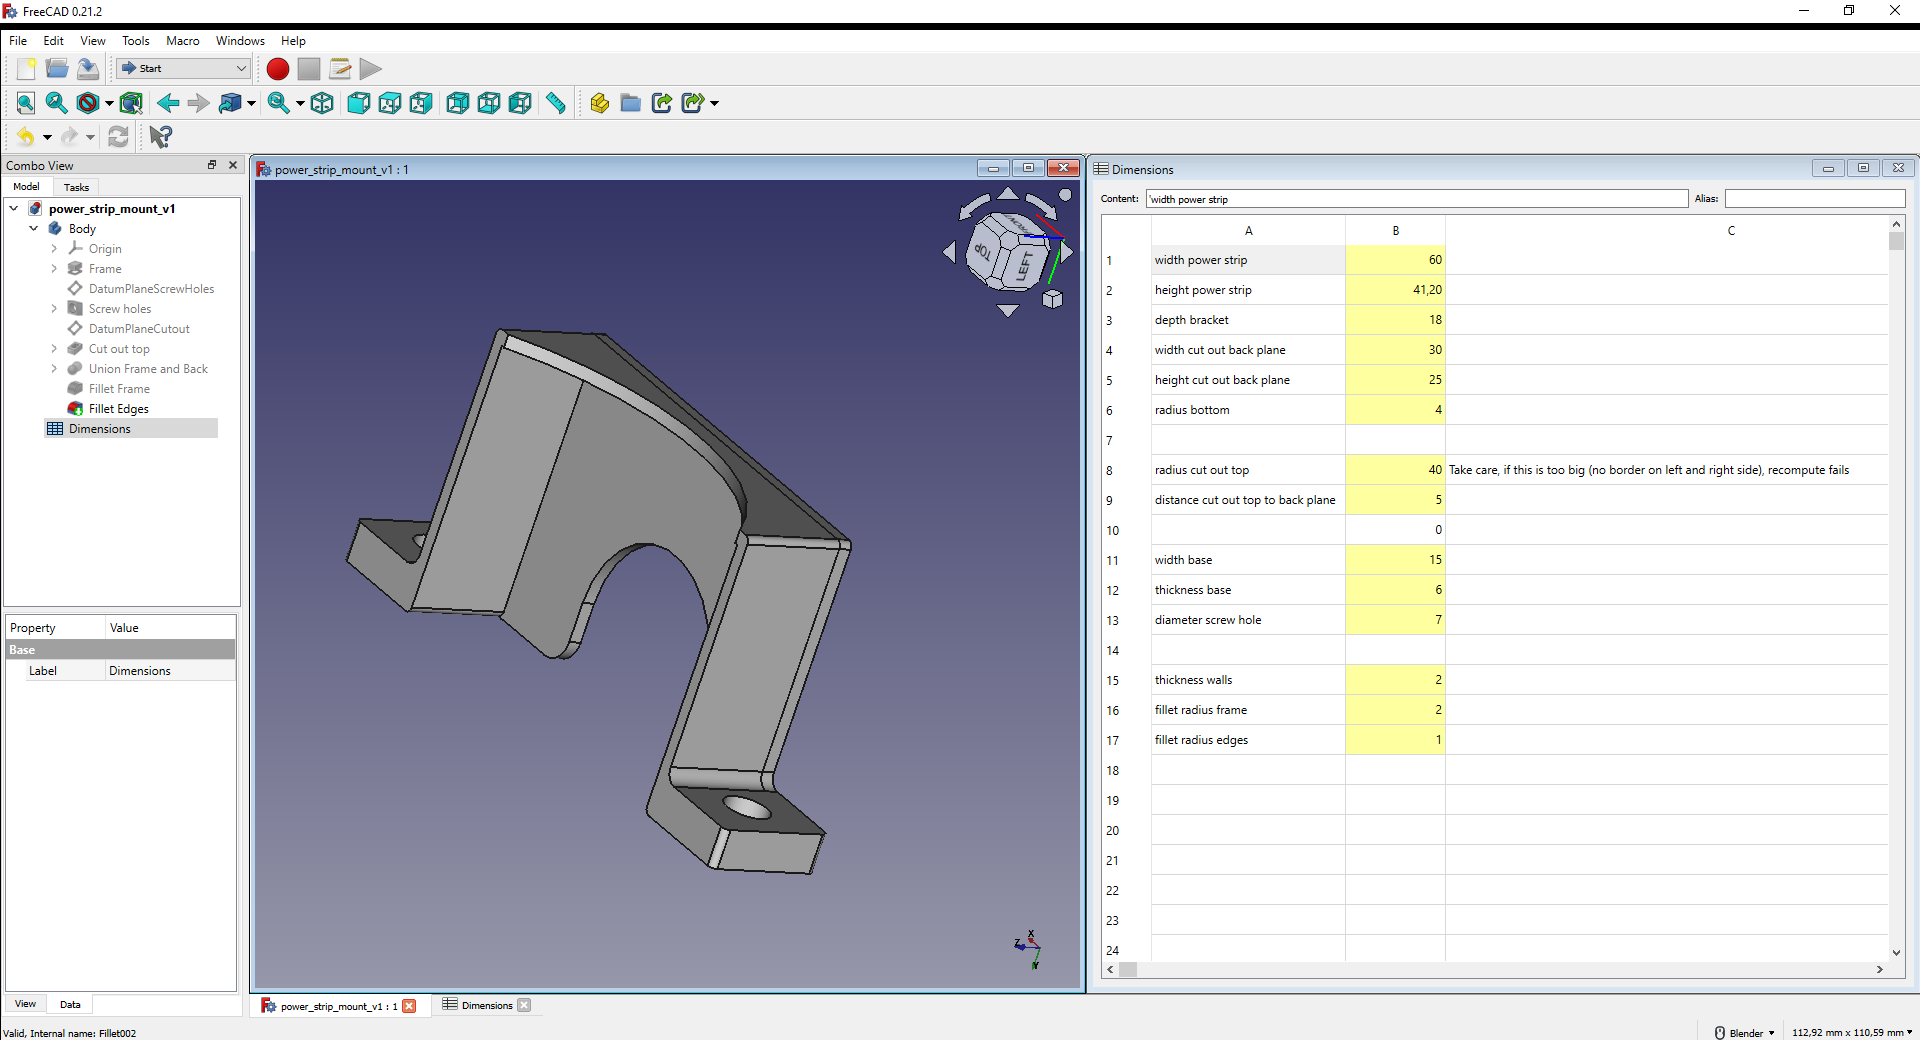
Task: Click the stop macro recording square
Action: pyautogui.click(x=309, y=68)
